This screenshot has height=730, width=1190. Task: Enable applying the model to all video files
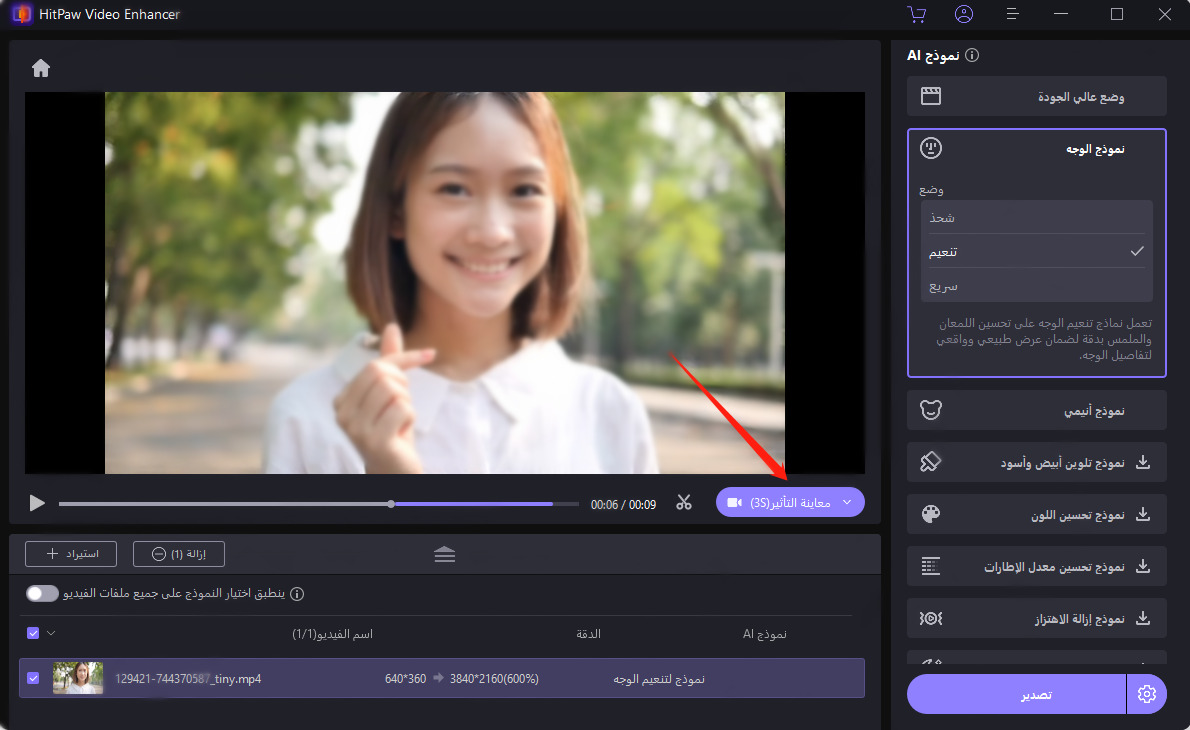coord(42,593)
